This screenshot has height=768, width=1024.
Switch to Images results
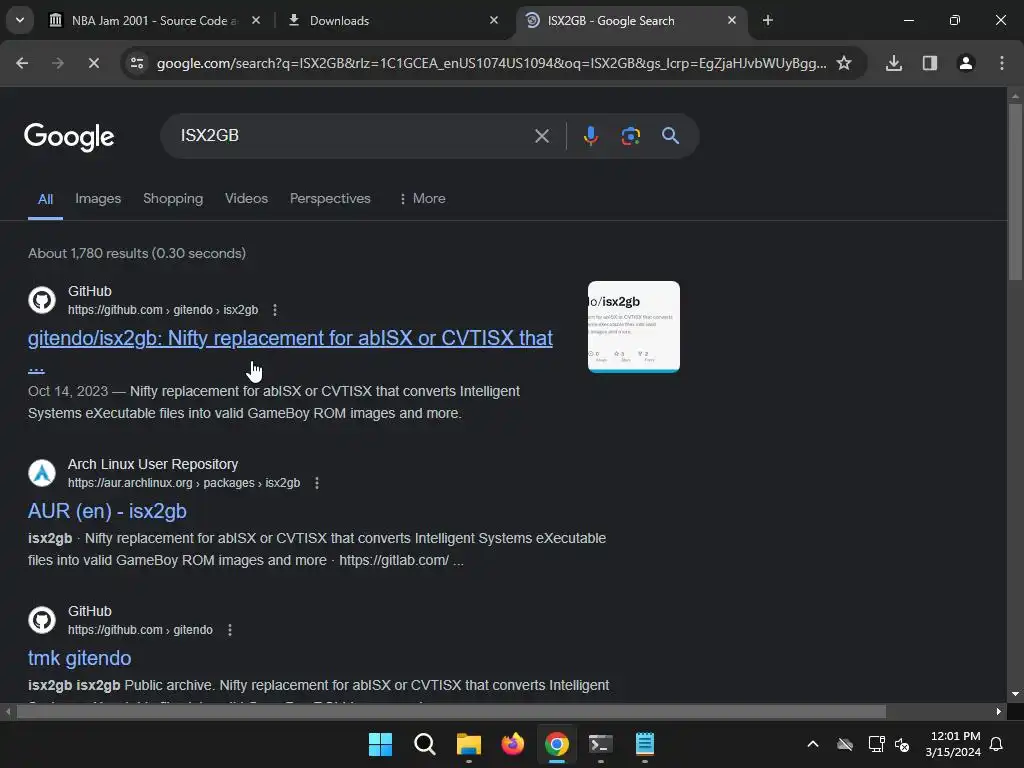click(x=98, y=199)
